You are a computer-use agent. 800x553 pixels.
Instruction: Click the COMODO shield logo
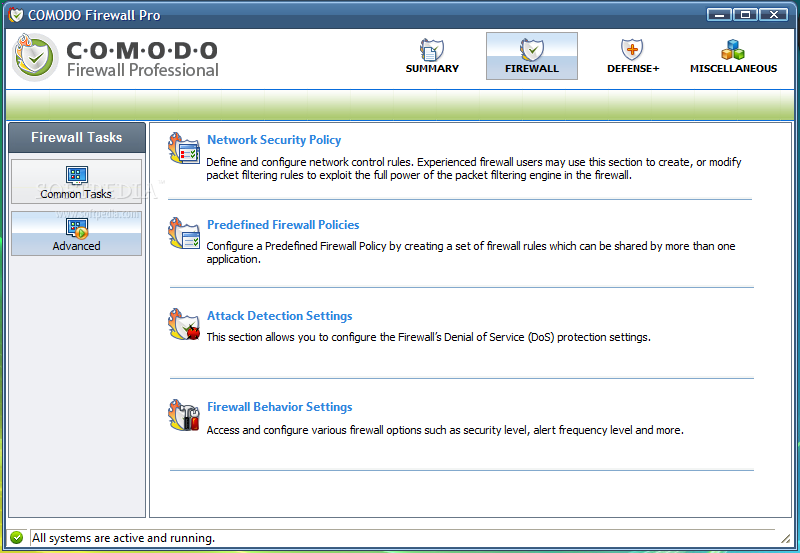point(35,57)
